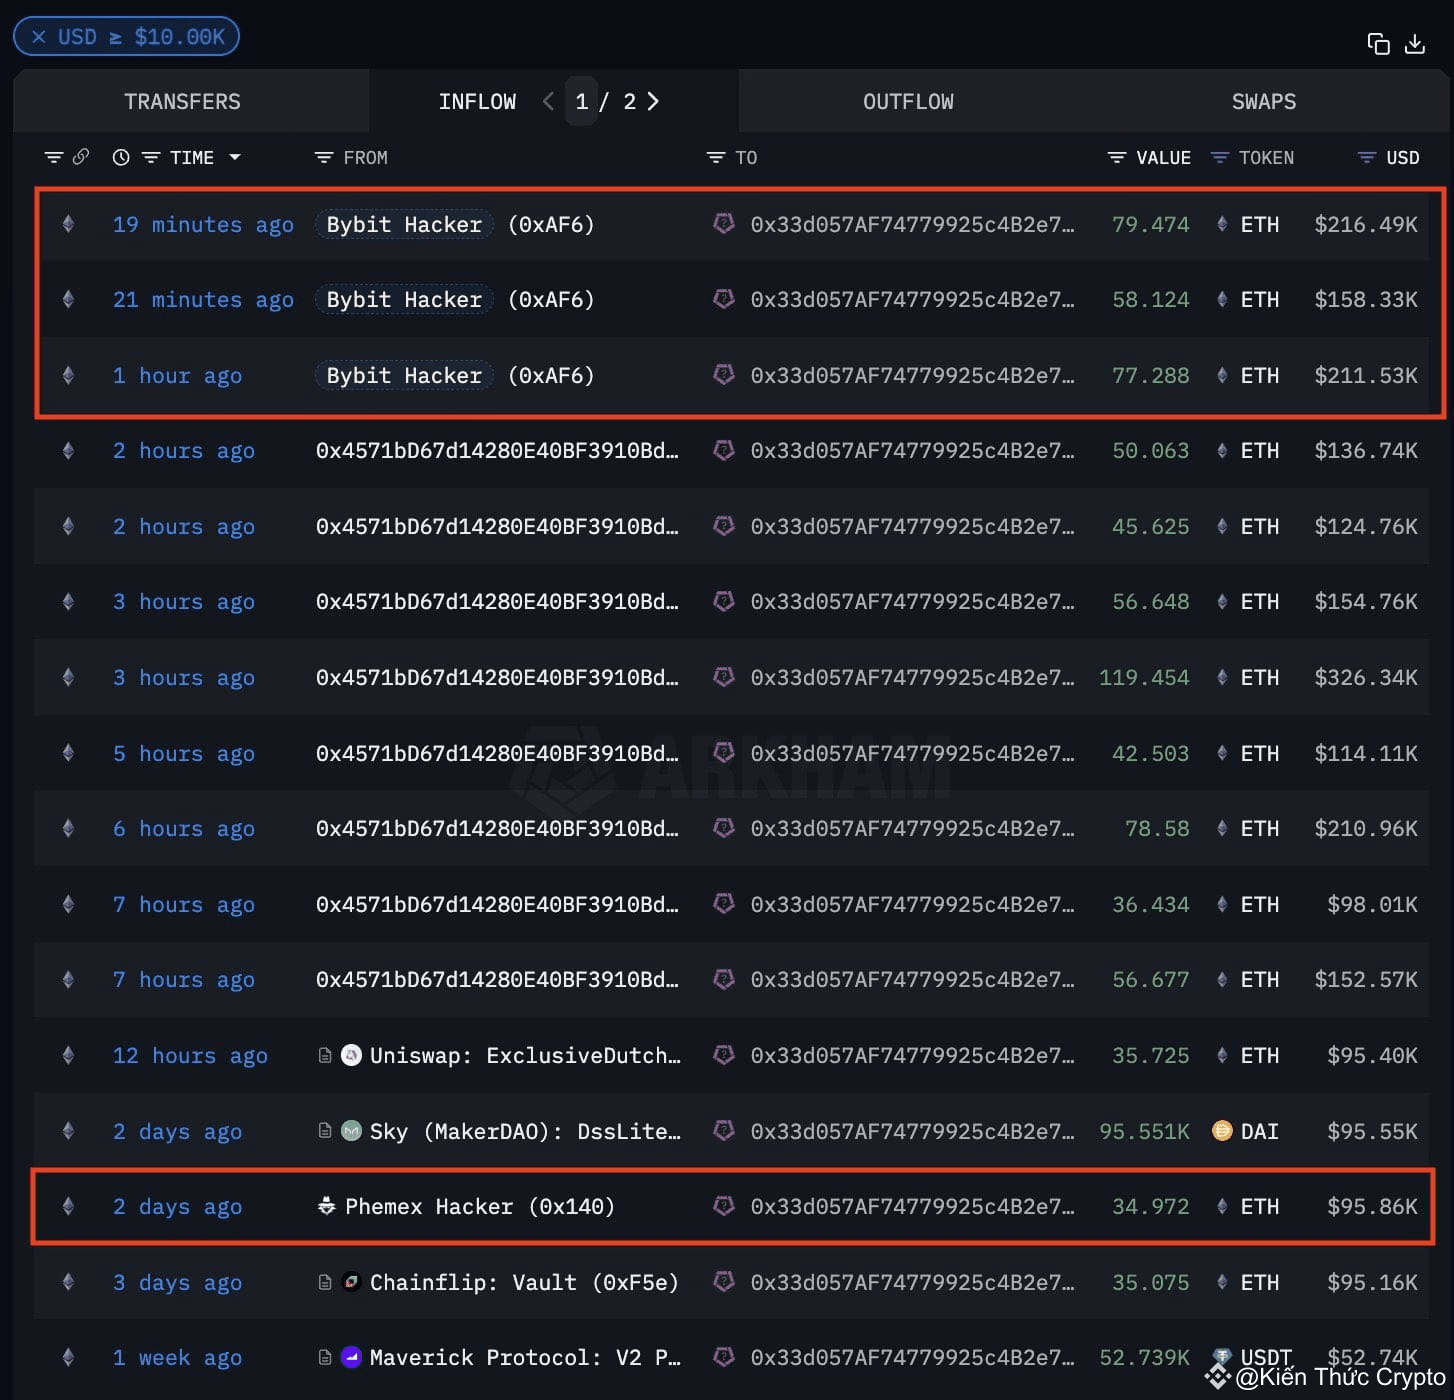Open the filter icon next to TO
Screen dimensions: 1454x1400
point(715,158)
